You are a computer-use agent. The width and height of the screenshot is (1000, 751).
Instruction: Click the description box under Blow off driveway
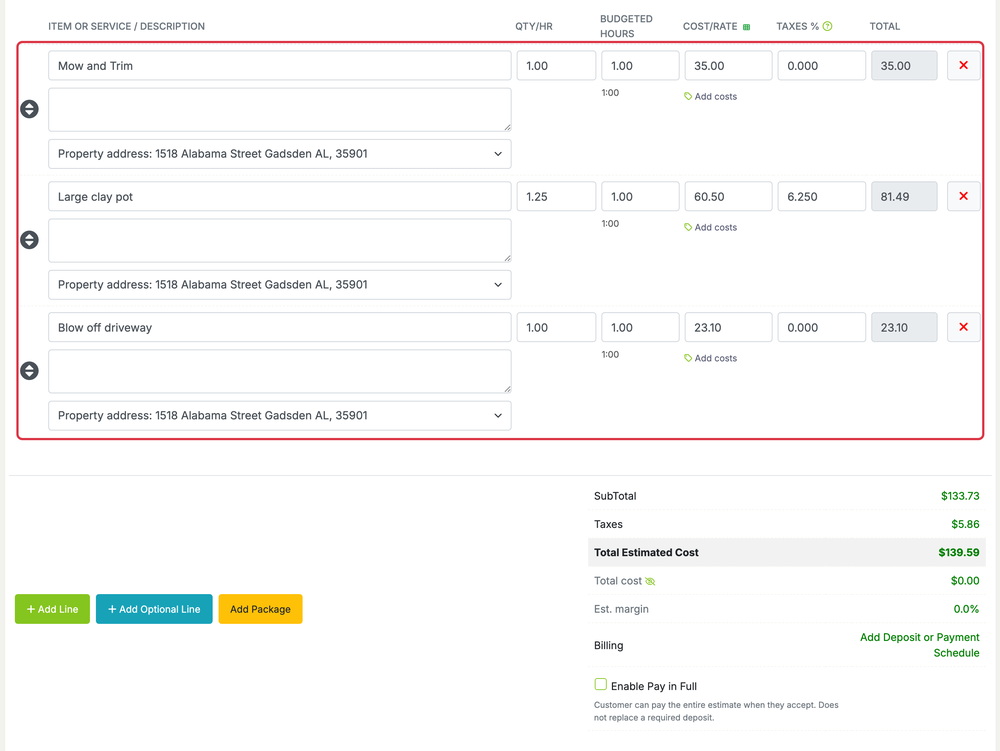pos(279,371)
